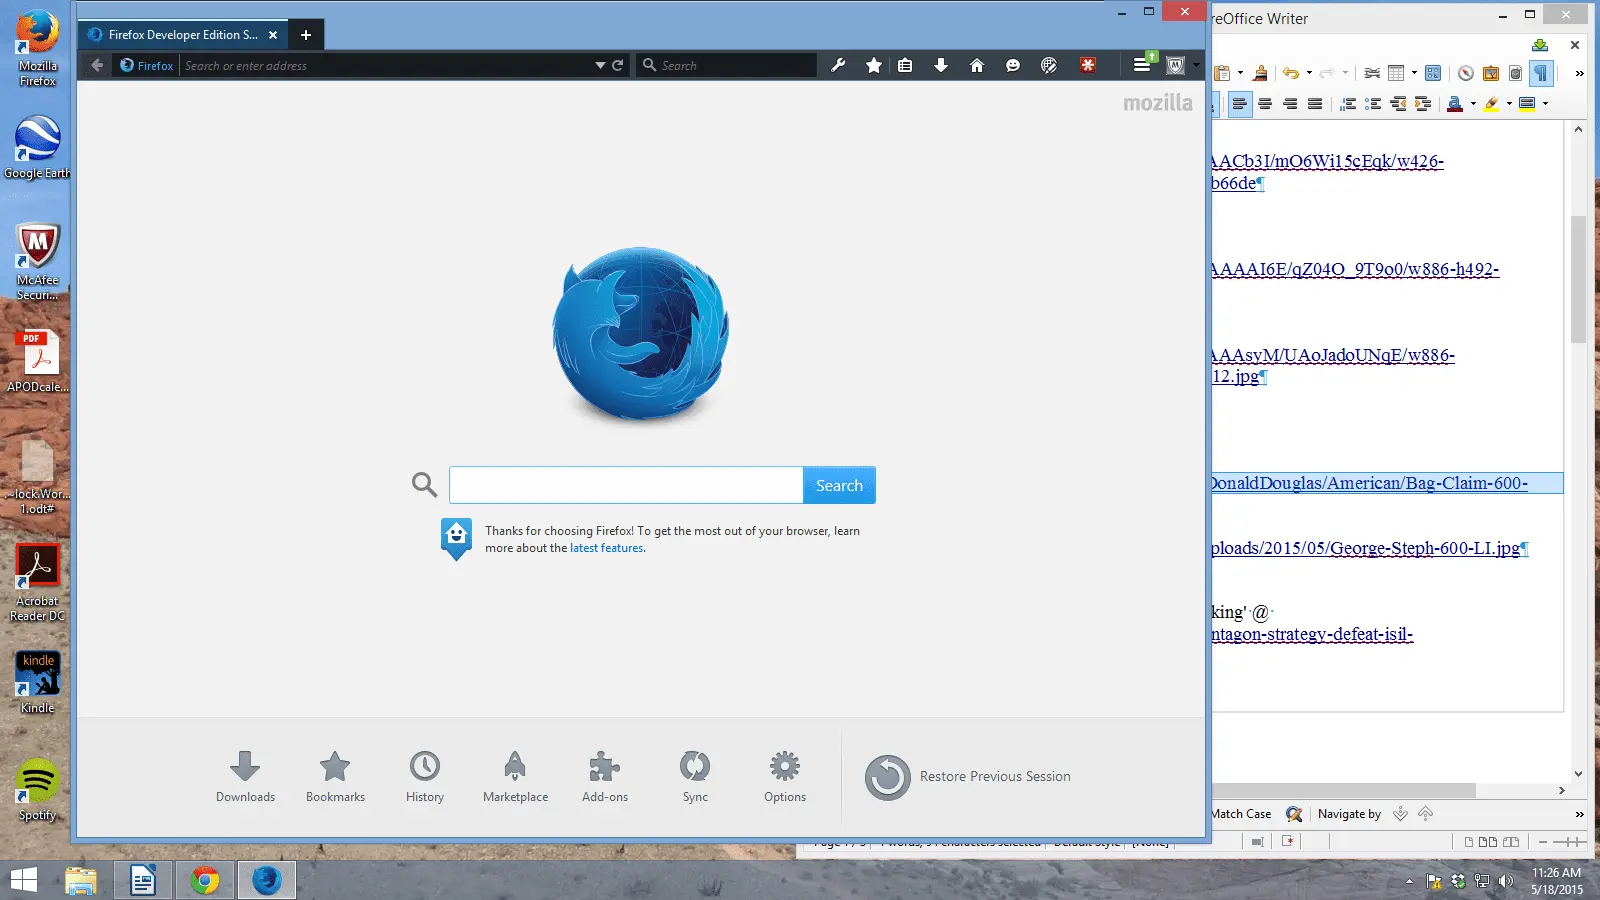Toggle left alignment in Writer
The image size is (1600, 900).
pos(1240,103)
